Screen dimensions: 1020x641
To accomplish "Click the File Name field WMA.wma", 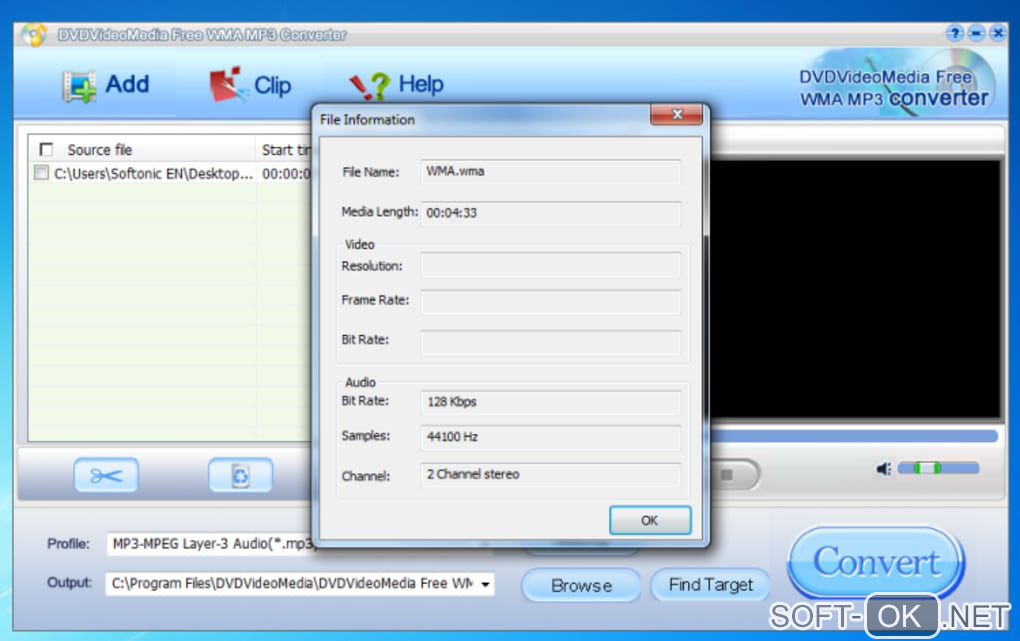I will point(550,172).
